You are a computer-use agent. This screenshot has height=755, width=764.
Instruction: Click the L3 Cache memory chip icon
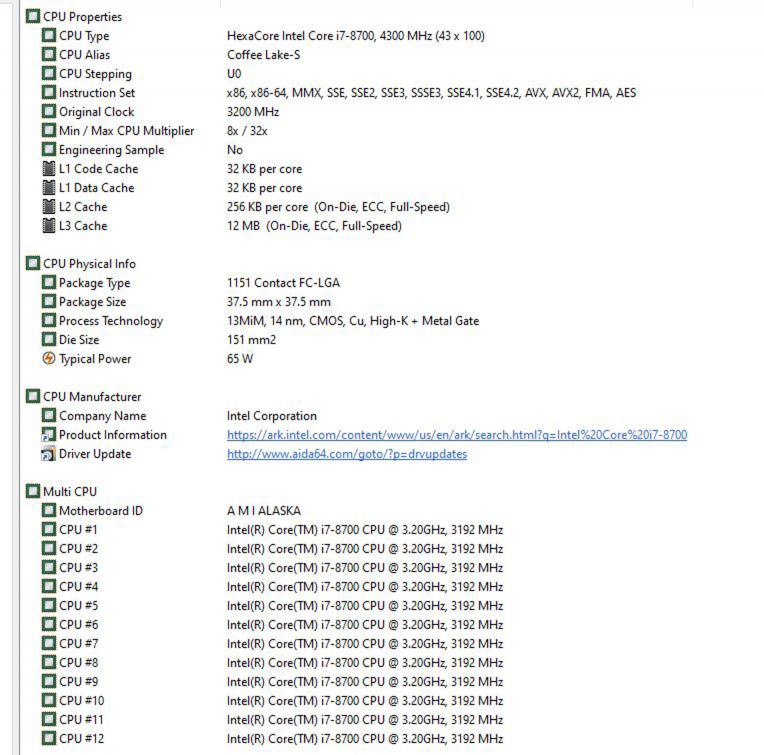click(49, 226)
